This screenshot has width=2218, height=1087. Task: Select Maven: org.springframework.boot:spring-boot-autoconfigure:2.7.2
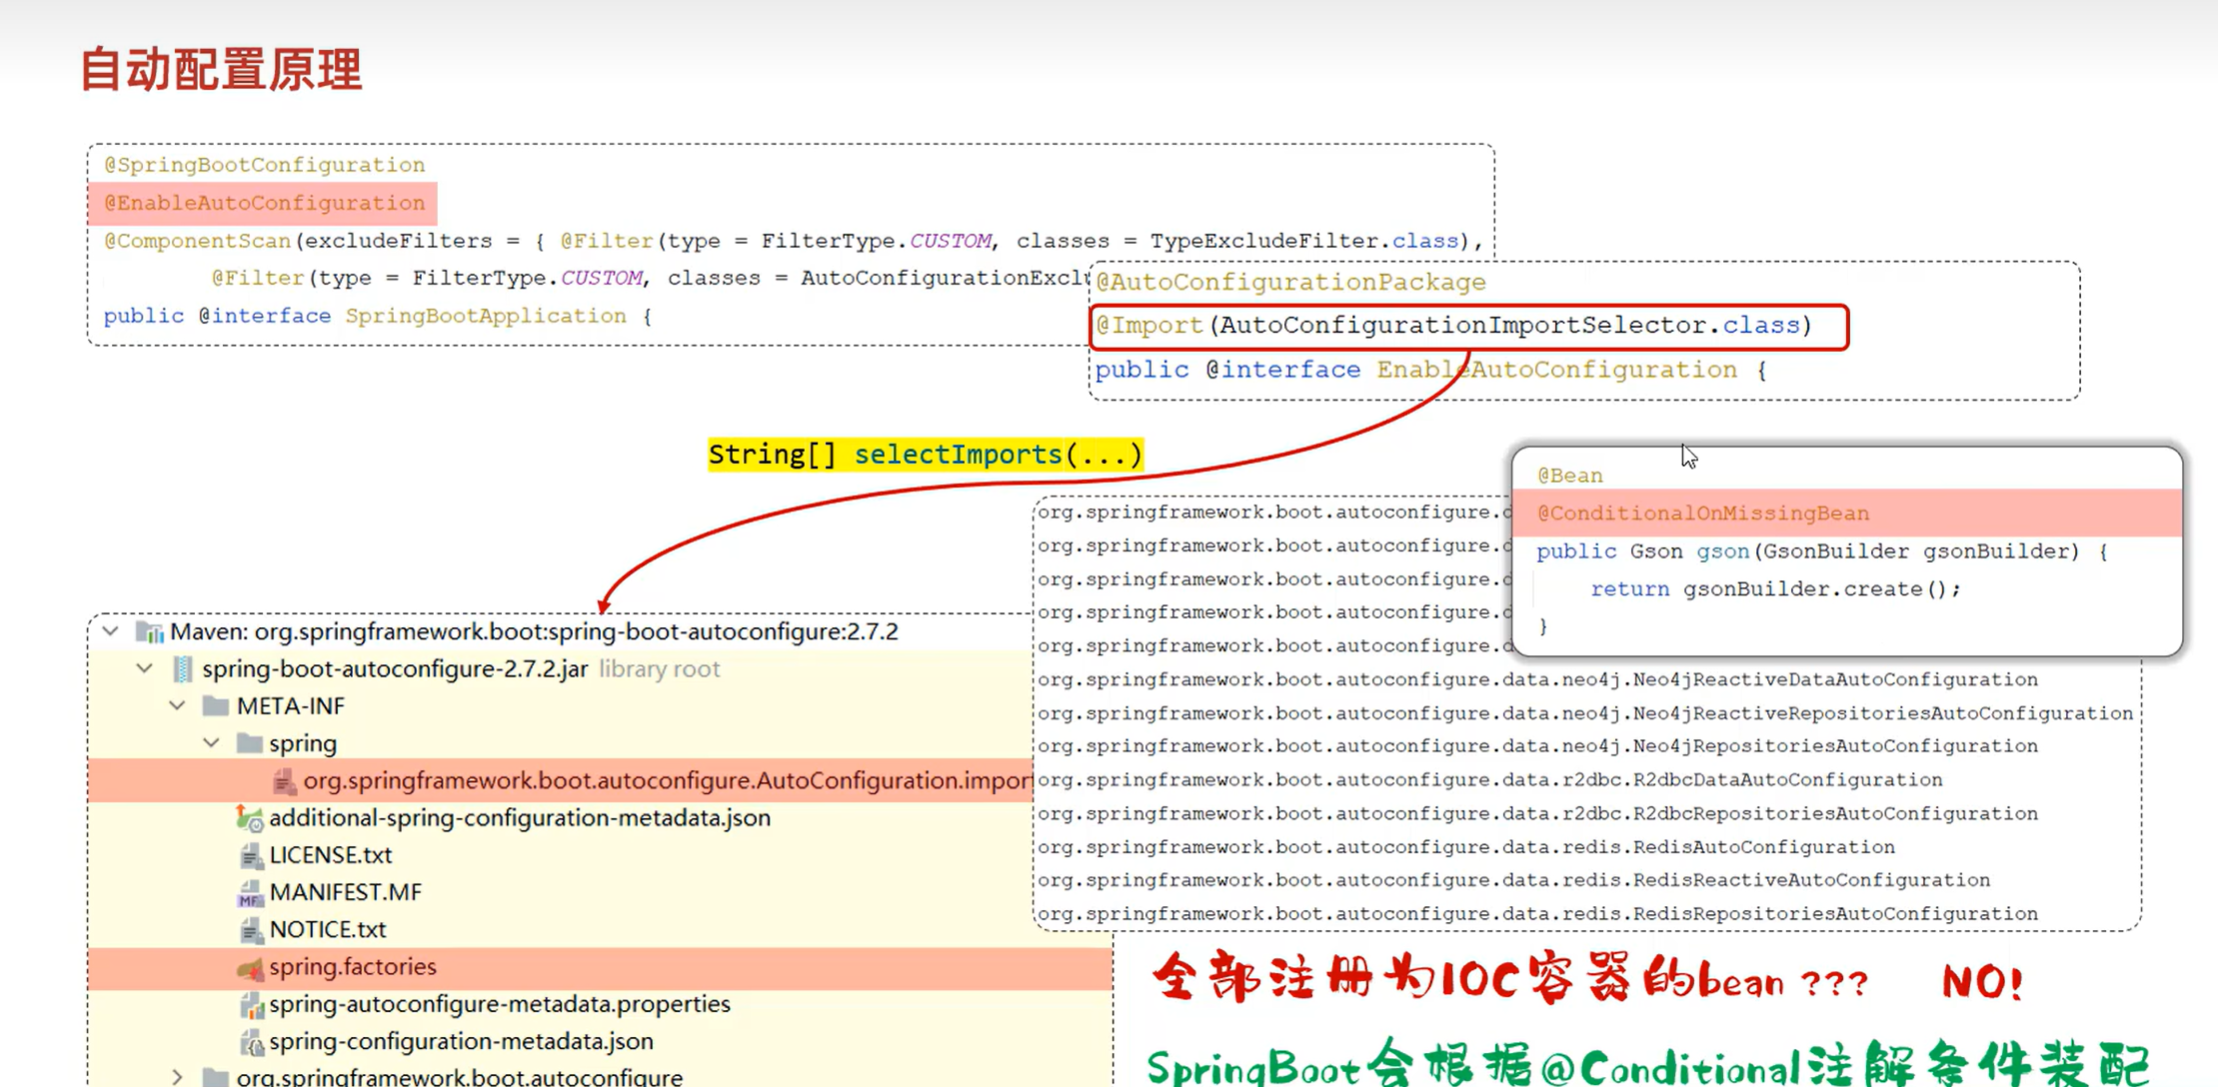(x=534, y=632)
